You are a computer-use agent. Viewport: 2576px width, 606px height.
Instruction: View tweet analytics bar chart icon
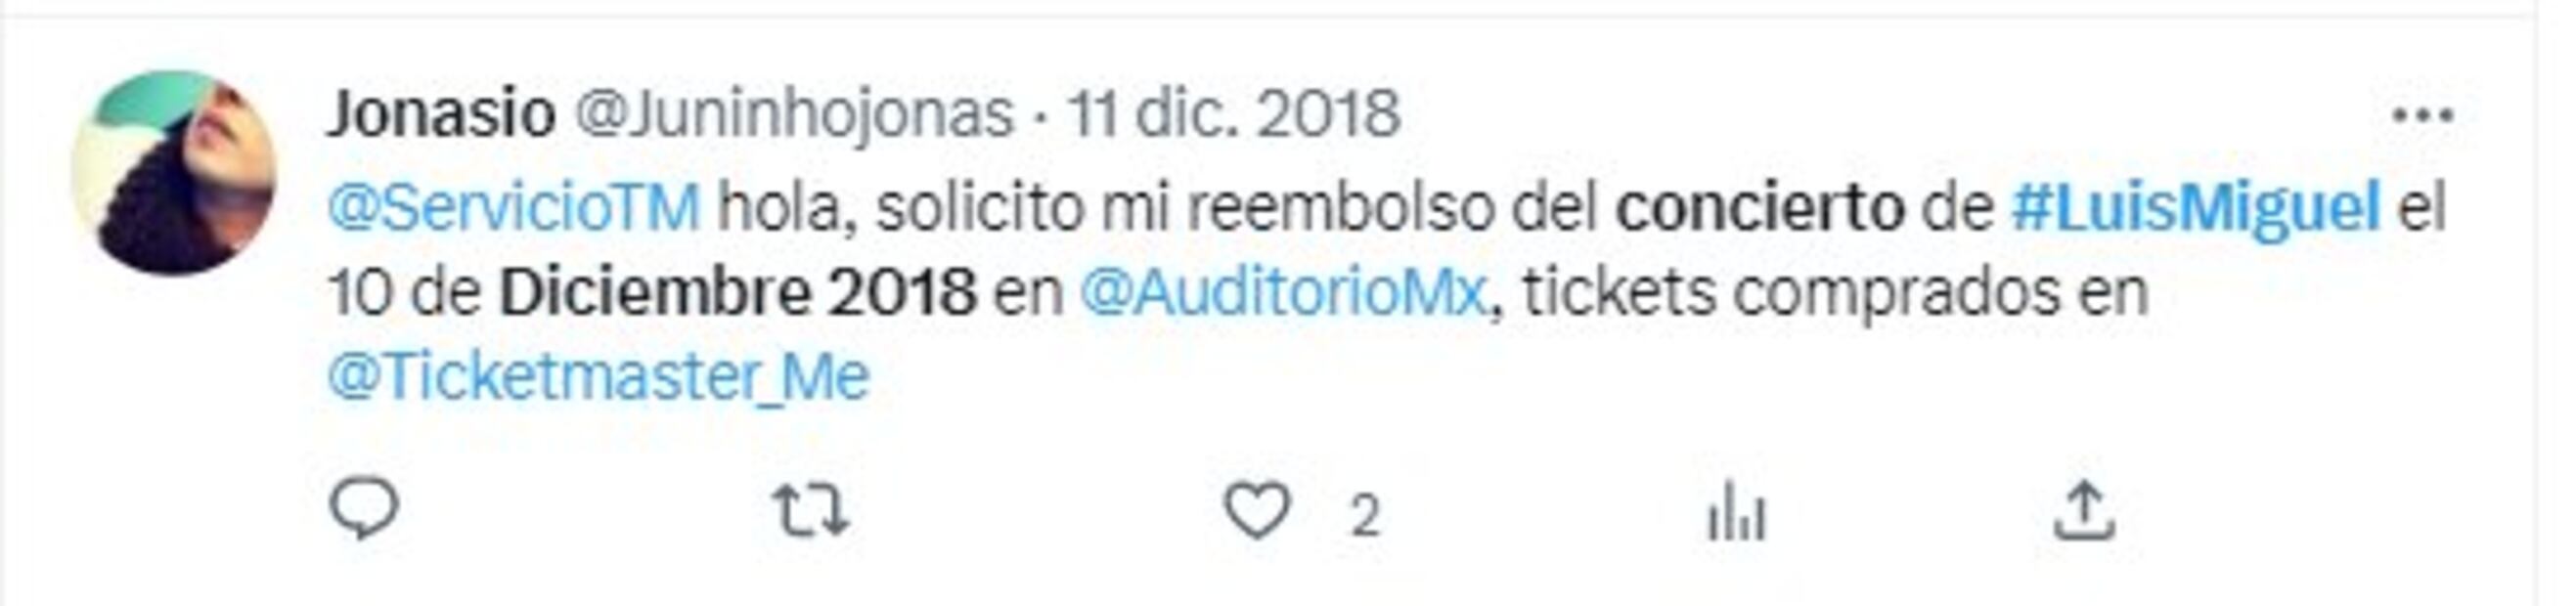(1737, 513)
